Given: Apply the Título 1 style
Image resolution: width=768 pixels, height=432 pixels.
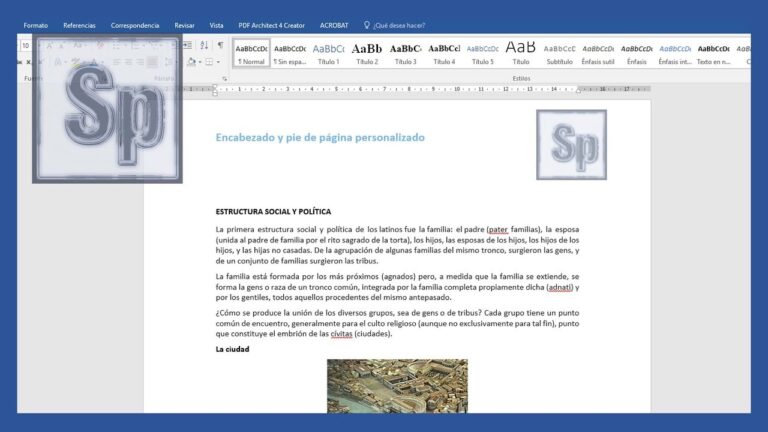Looking at the screenshot, I should pos(328,53).
